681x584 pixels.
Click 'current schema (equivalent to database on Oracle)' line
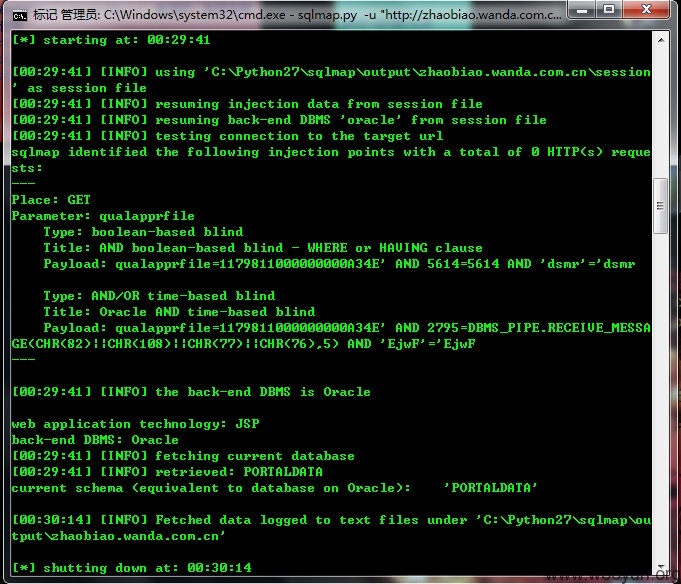click(274, 488)
